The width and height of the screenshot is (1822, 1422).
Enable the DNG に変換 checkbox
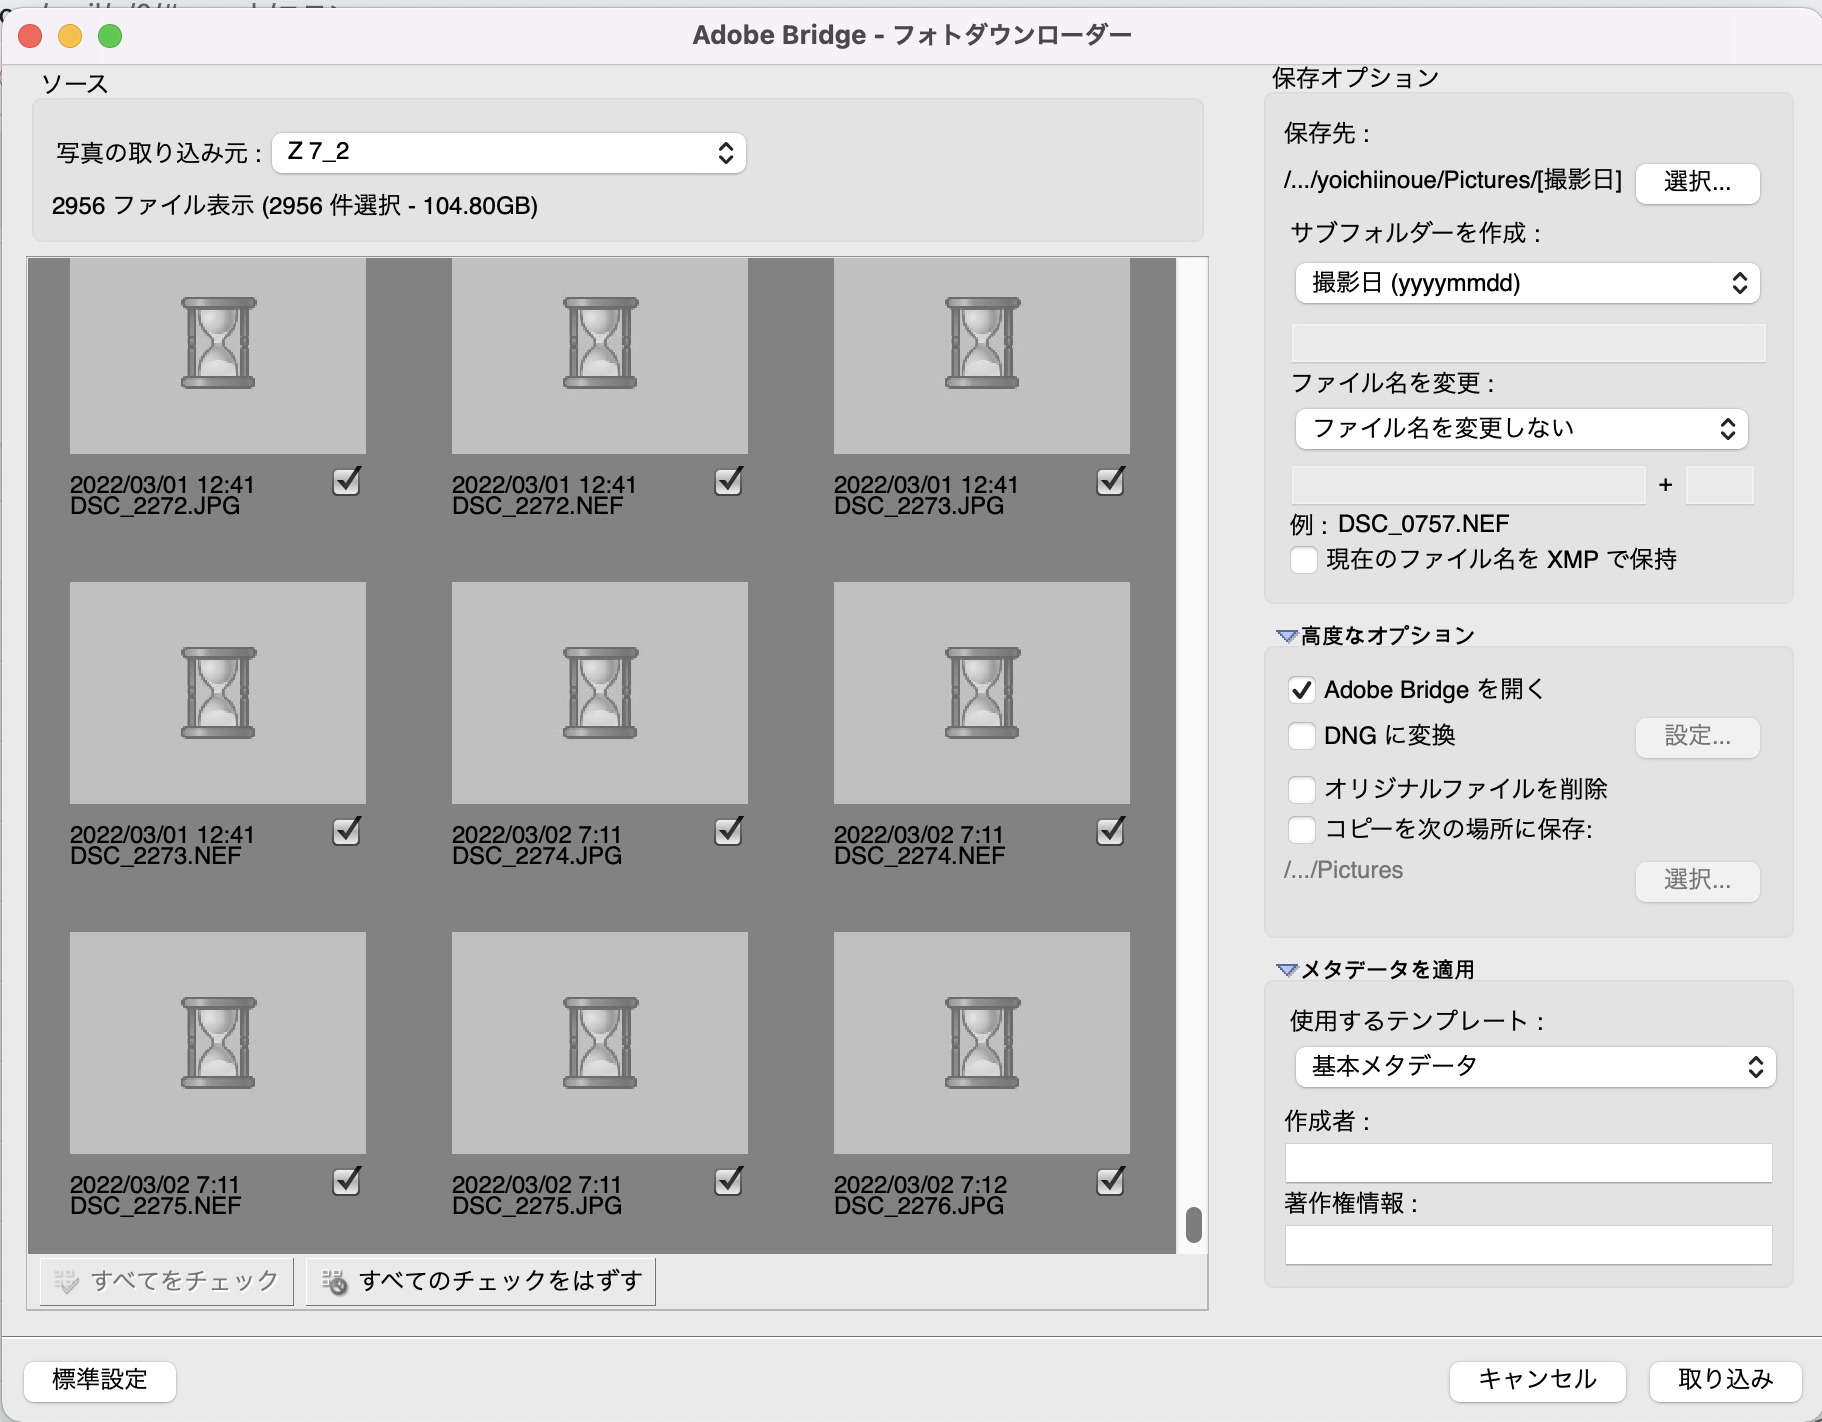coord(1302,736)
